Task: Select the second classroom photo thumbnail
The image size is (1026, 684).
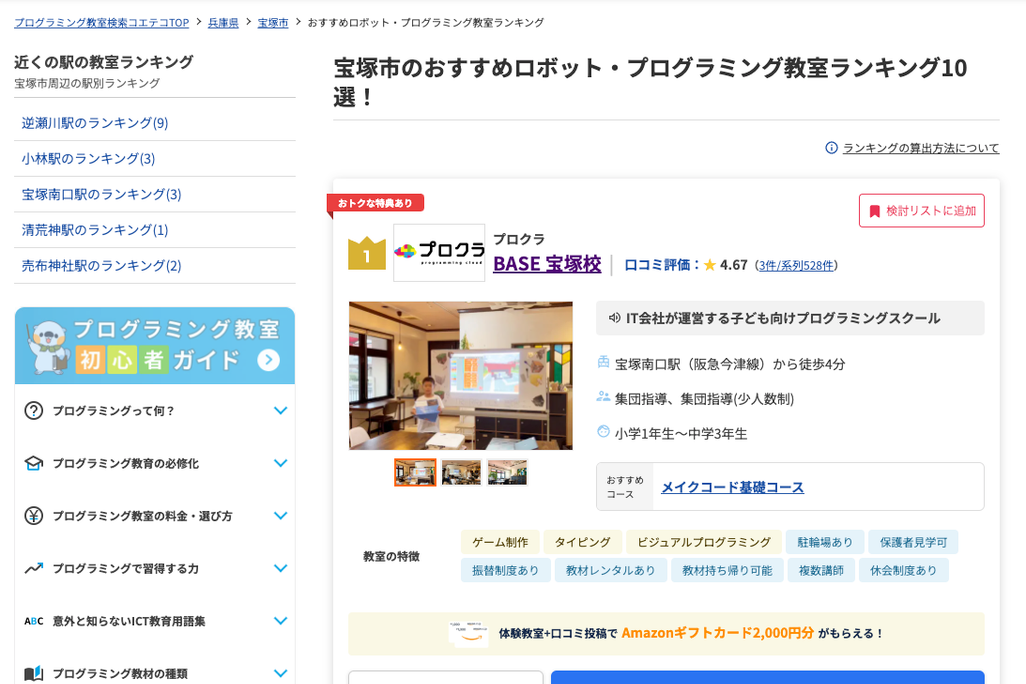Action: coord(461,473)
